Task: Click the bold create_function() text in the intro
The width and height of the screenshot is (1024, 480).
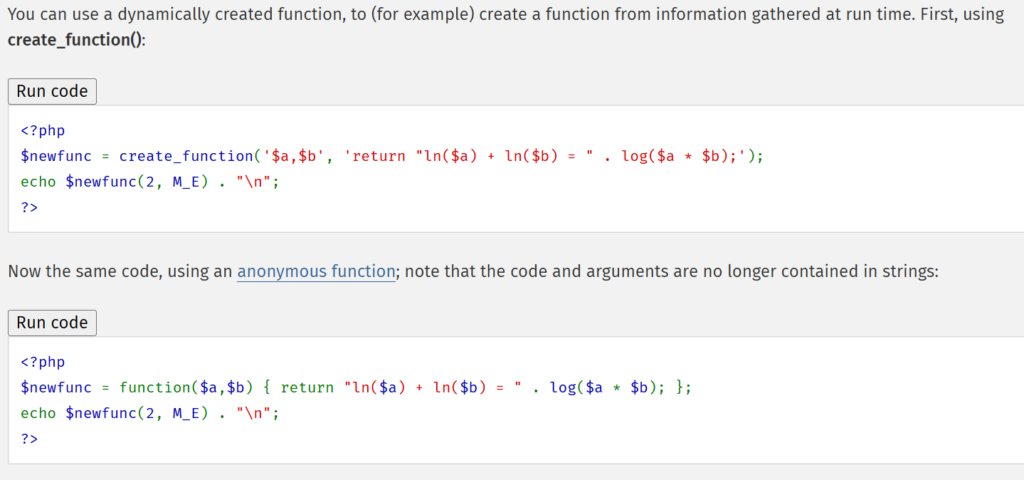Action: point(74,41)
